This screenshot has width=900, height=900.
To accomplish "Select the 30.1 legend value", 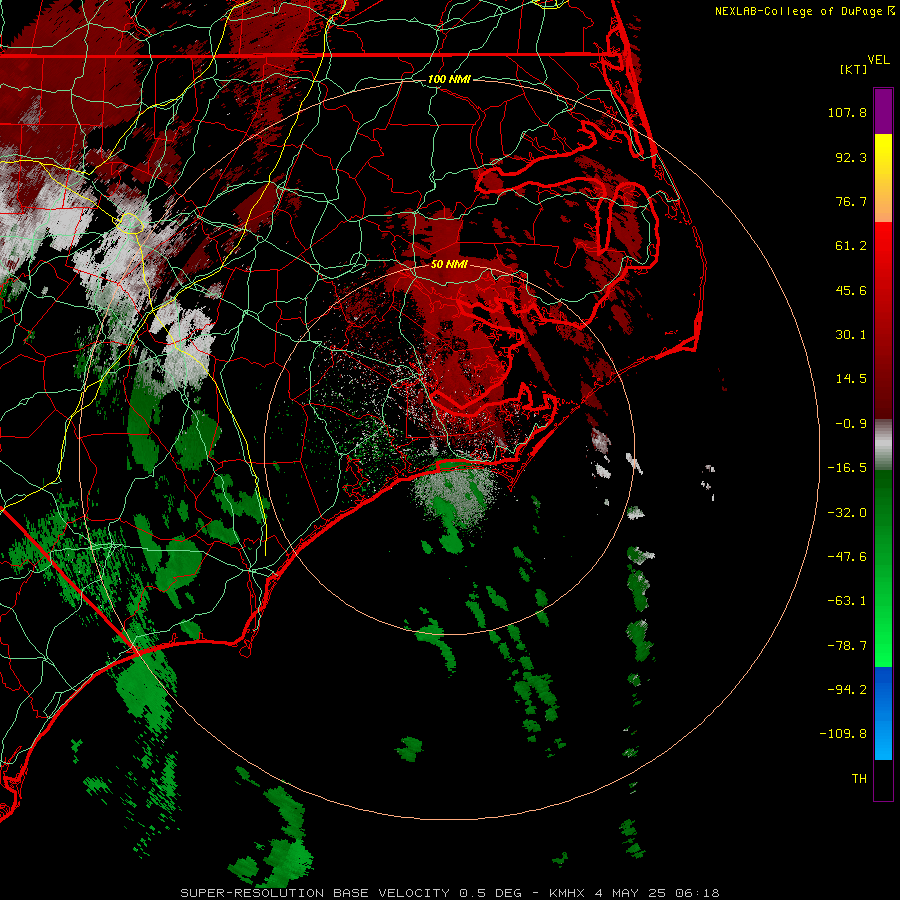I will [x=851, y=335].
